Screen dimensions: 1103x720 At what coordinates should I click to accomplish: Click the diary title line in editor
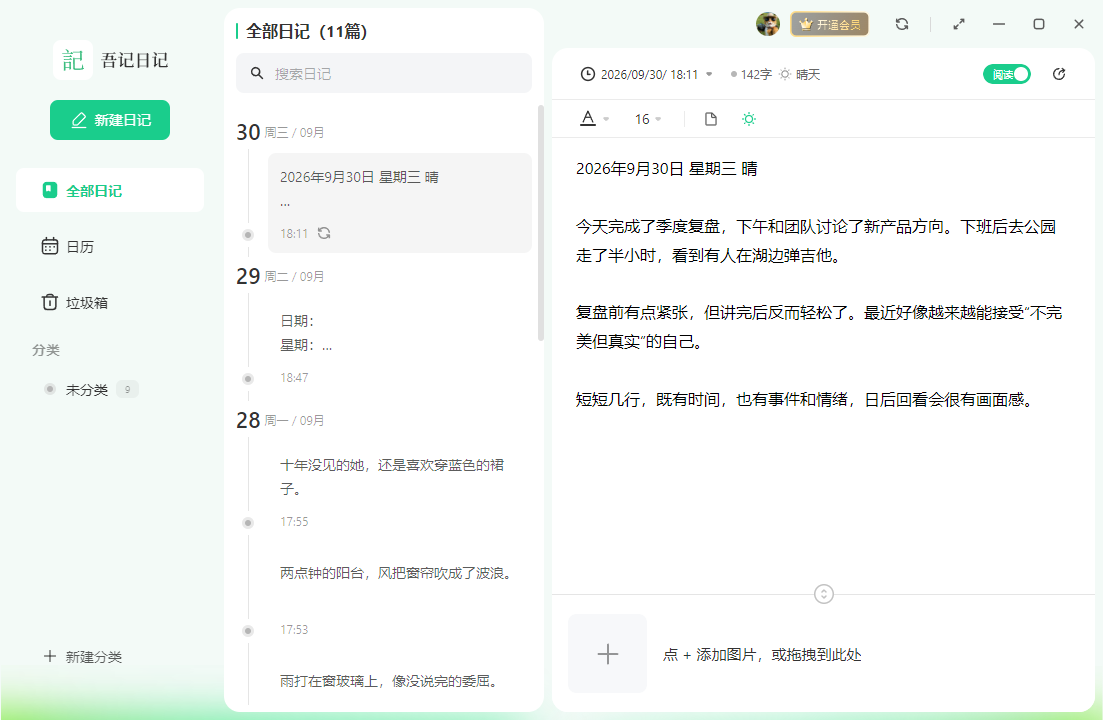click(666, 169)
